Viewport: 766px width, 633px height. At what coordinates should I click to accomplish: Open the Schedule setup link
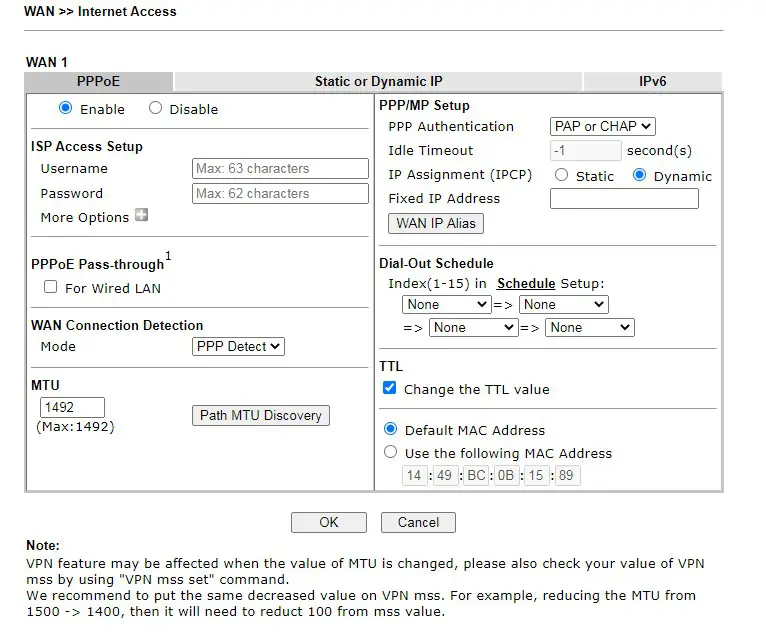point(526,283)
